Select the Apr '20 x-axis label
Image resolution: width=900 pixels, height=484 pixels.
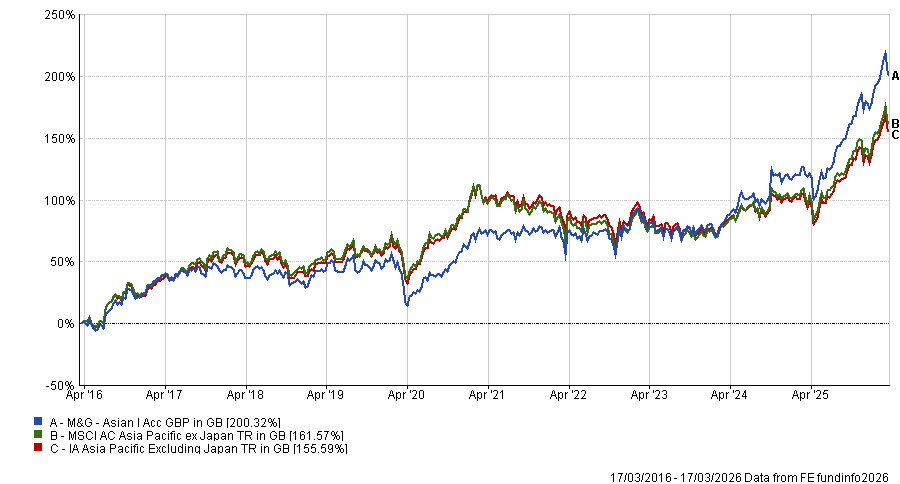tap(407, 395)
